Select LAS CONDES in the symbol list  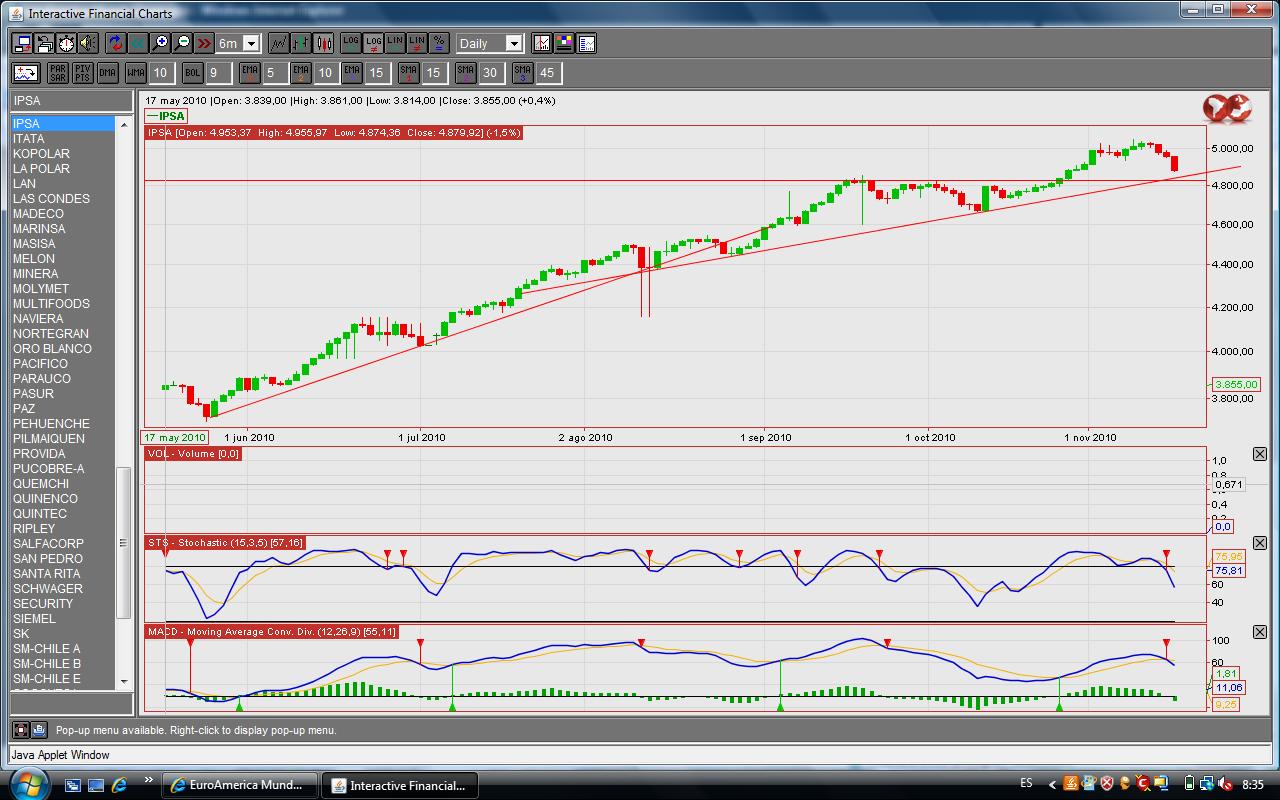[x=64, y=199]
